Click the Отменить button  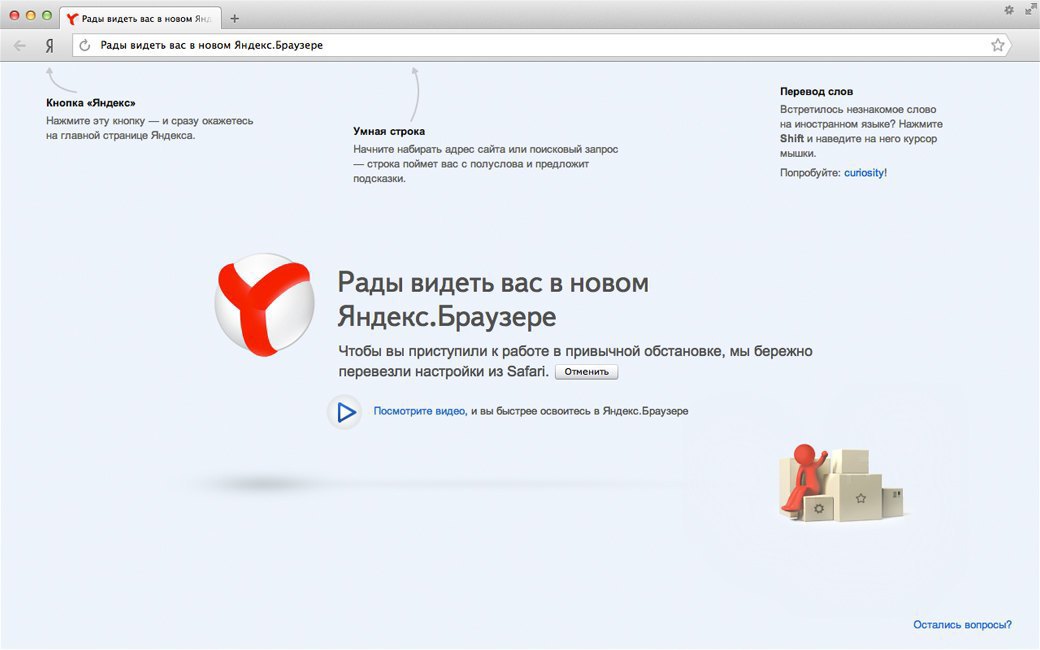(586, 371)
